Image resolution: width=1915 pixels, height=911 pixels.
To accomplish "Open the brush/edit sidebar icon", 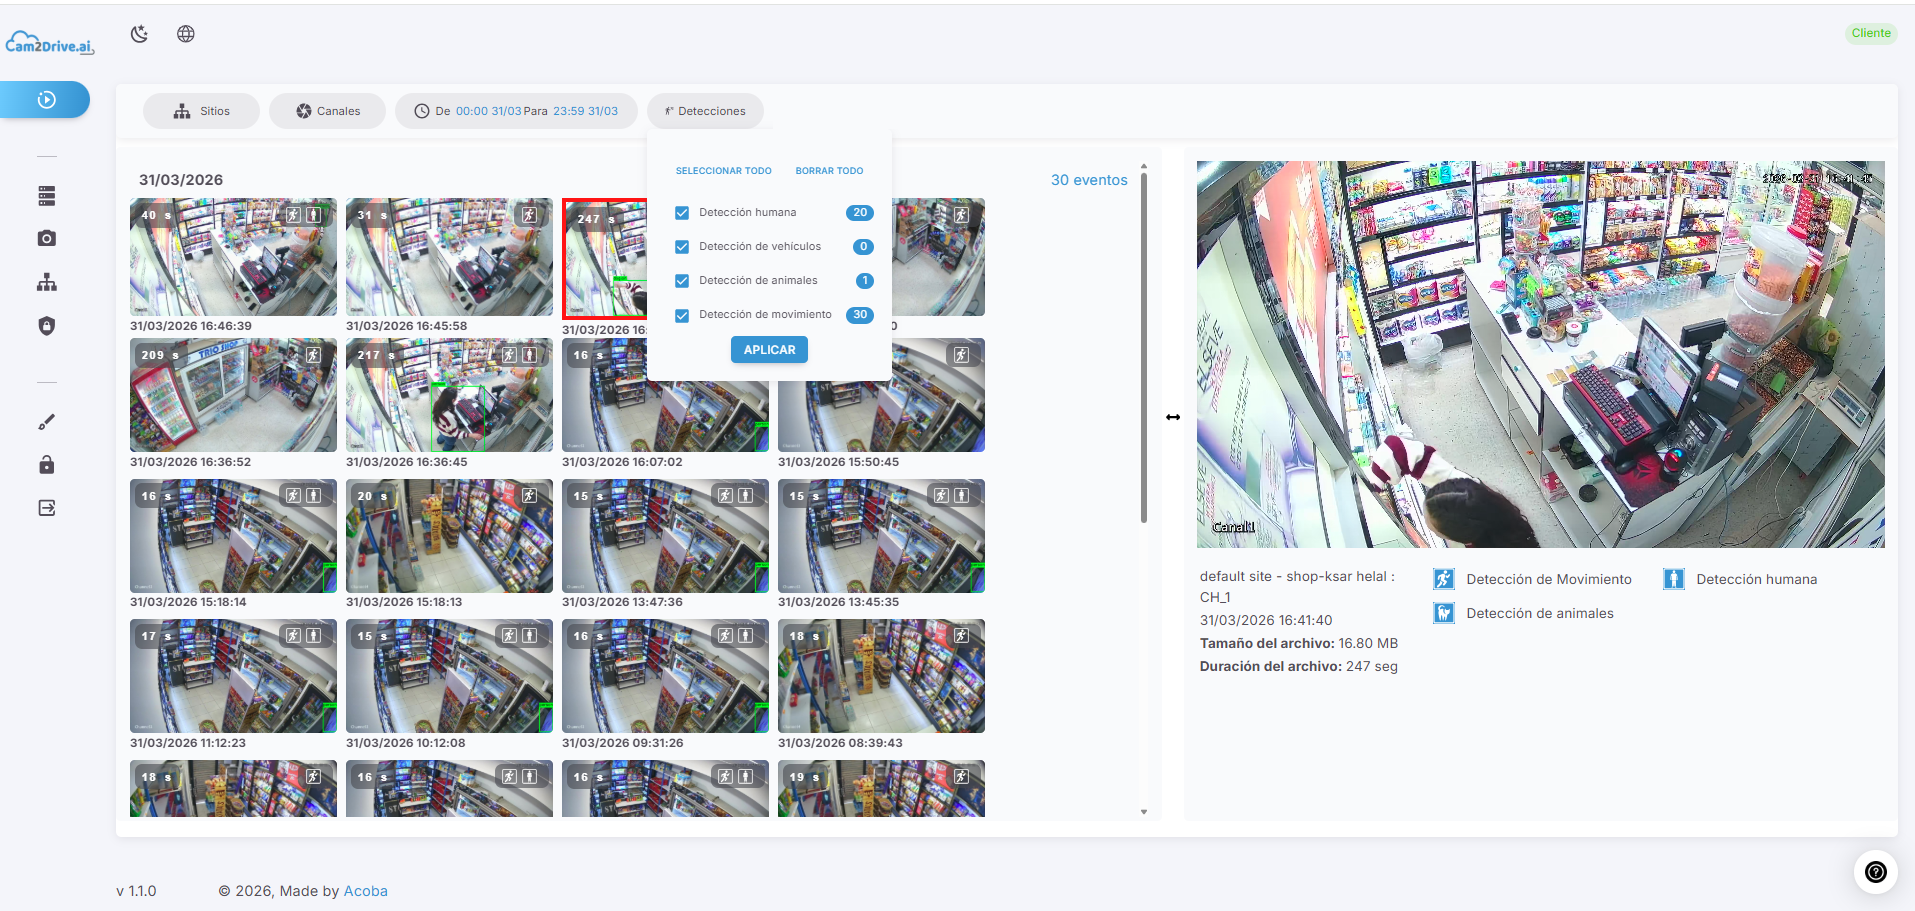I will click(47, 422).
